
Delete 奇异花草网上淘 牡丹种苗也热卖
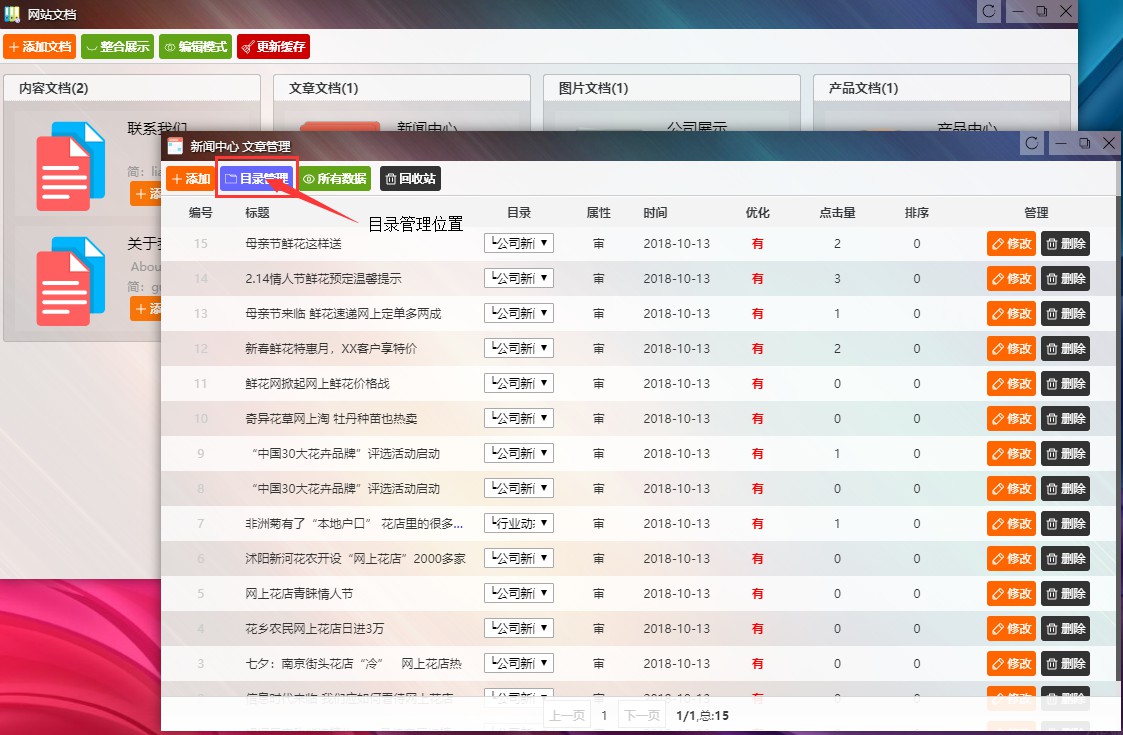[x=1066, y=418]
